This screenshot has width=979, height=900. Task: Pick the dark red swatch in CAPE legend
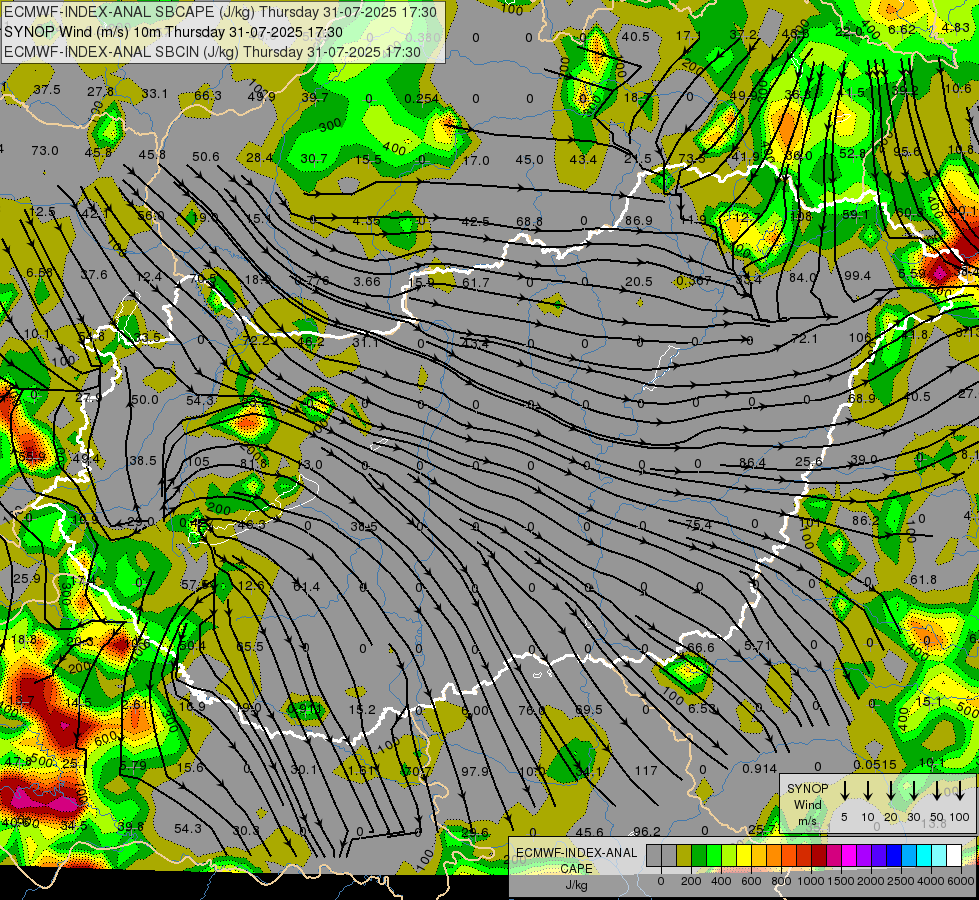(820, 856)
